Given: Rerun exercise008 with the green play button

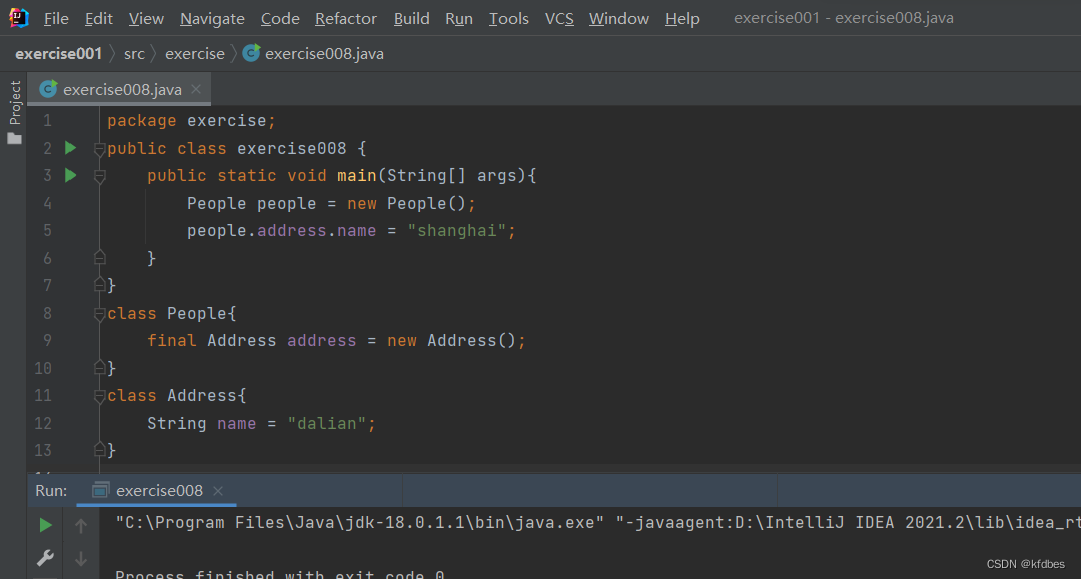Looking at the screenshot, I should (45, 525).
